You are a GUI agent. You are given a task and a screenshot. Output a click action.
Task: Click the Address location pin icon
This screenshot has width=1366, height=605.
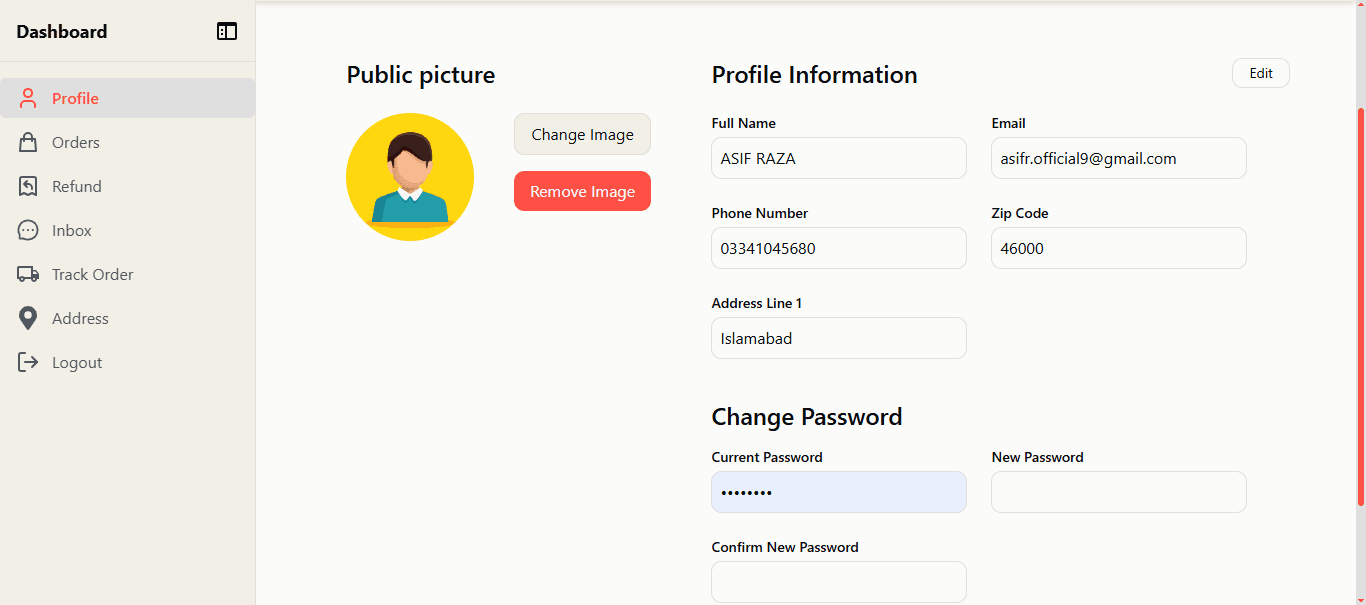(x=27, y=317)
